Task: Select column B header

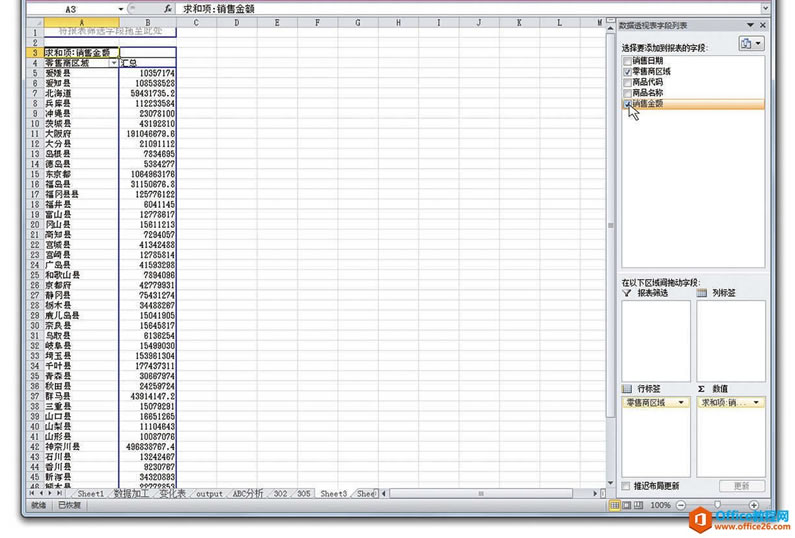Action: pyautogui.click(x=148, y=22)
